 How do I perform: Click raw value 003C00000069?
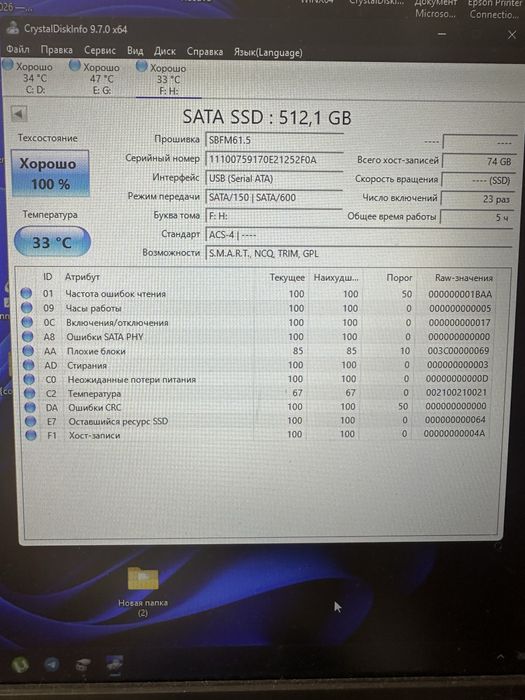[458, 350]
